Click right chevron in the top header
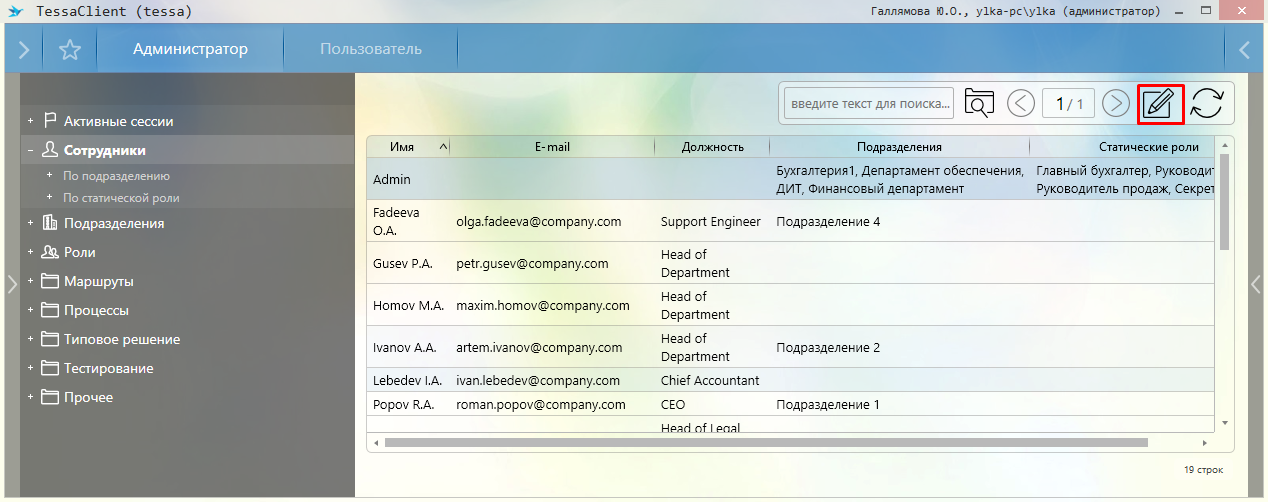Image resolution: width=1268 pixels, height=502 pixels. tap(1245, 50)
